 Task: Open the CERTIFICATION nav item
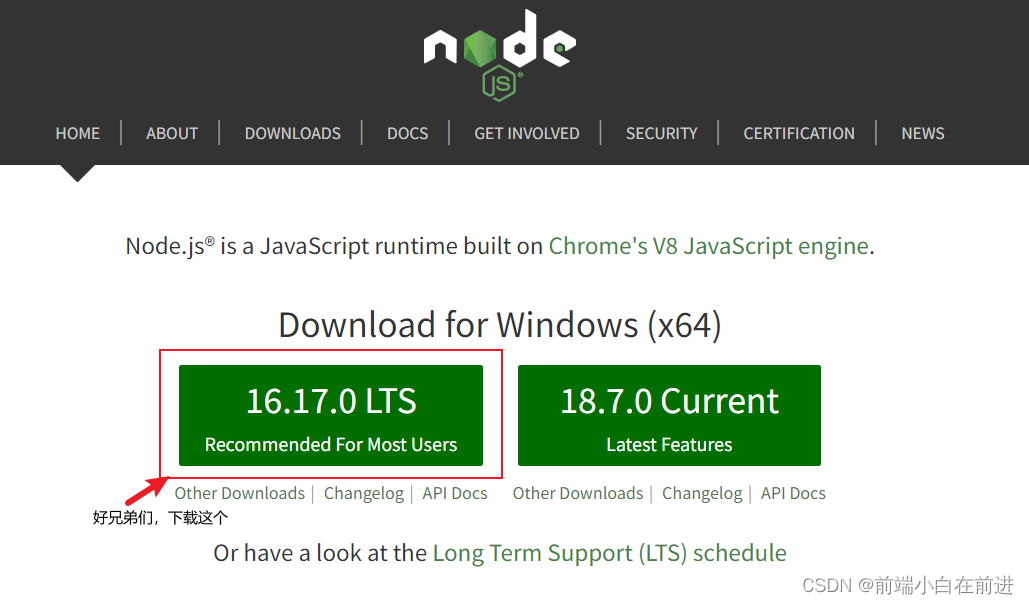[x=799, y=133]
